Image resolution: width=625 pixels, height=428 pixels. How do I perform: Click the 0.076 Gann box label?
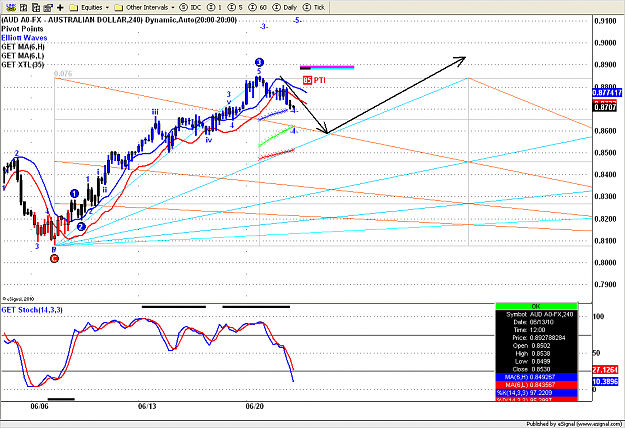[63, 74]
